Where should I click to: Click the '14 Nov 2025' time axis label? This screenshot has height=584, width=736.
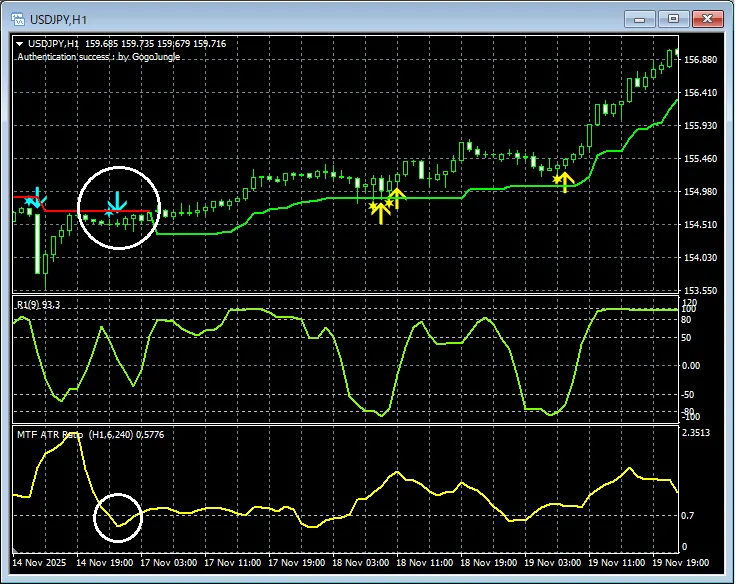[39, 562]
